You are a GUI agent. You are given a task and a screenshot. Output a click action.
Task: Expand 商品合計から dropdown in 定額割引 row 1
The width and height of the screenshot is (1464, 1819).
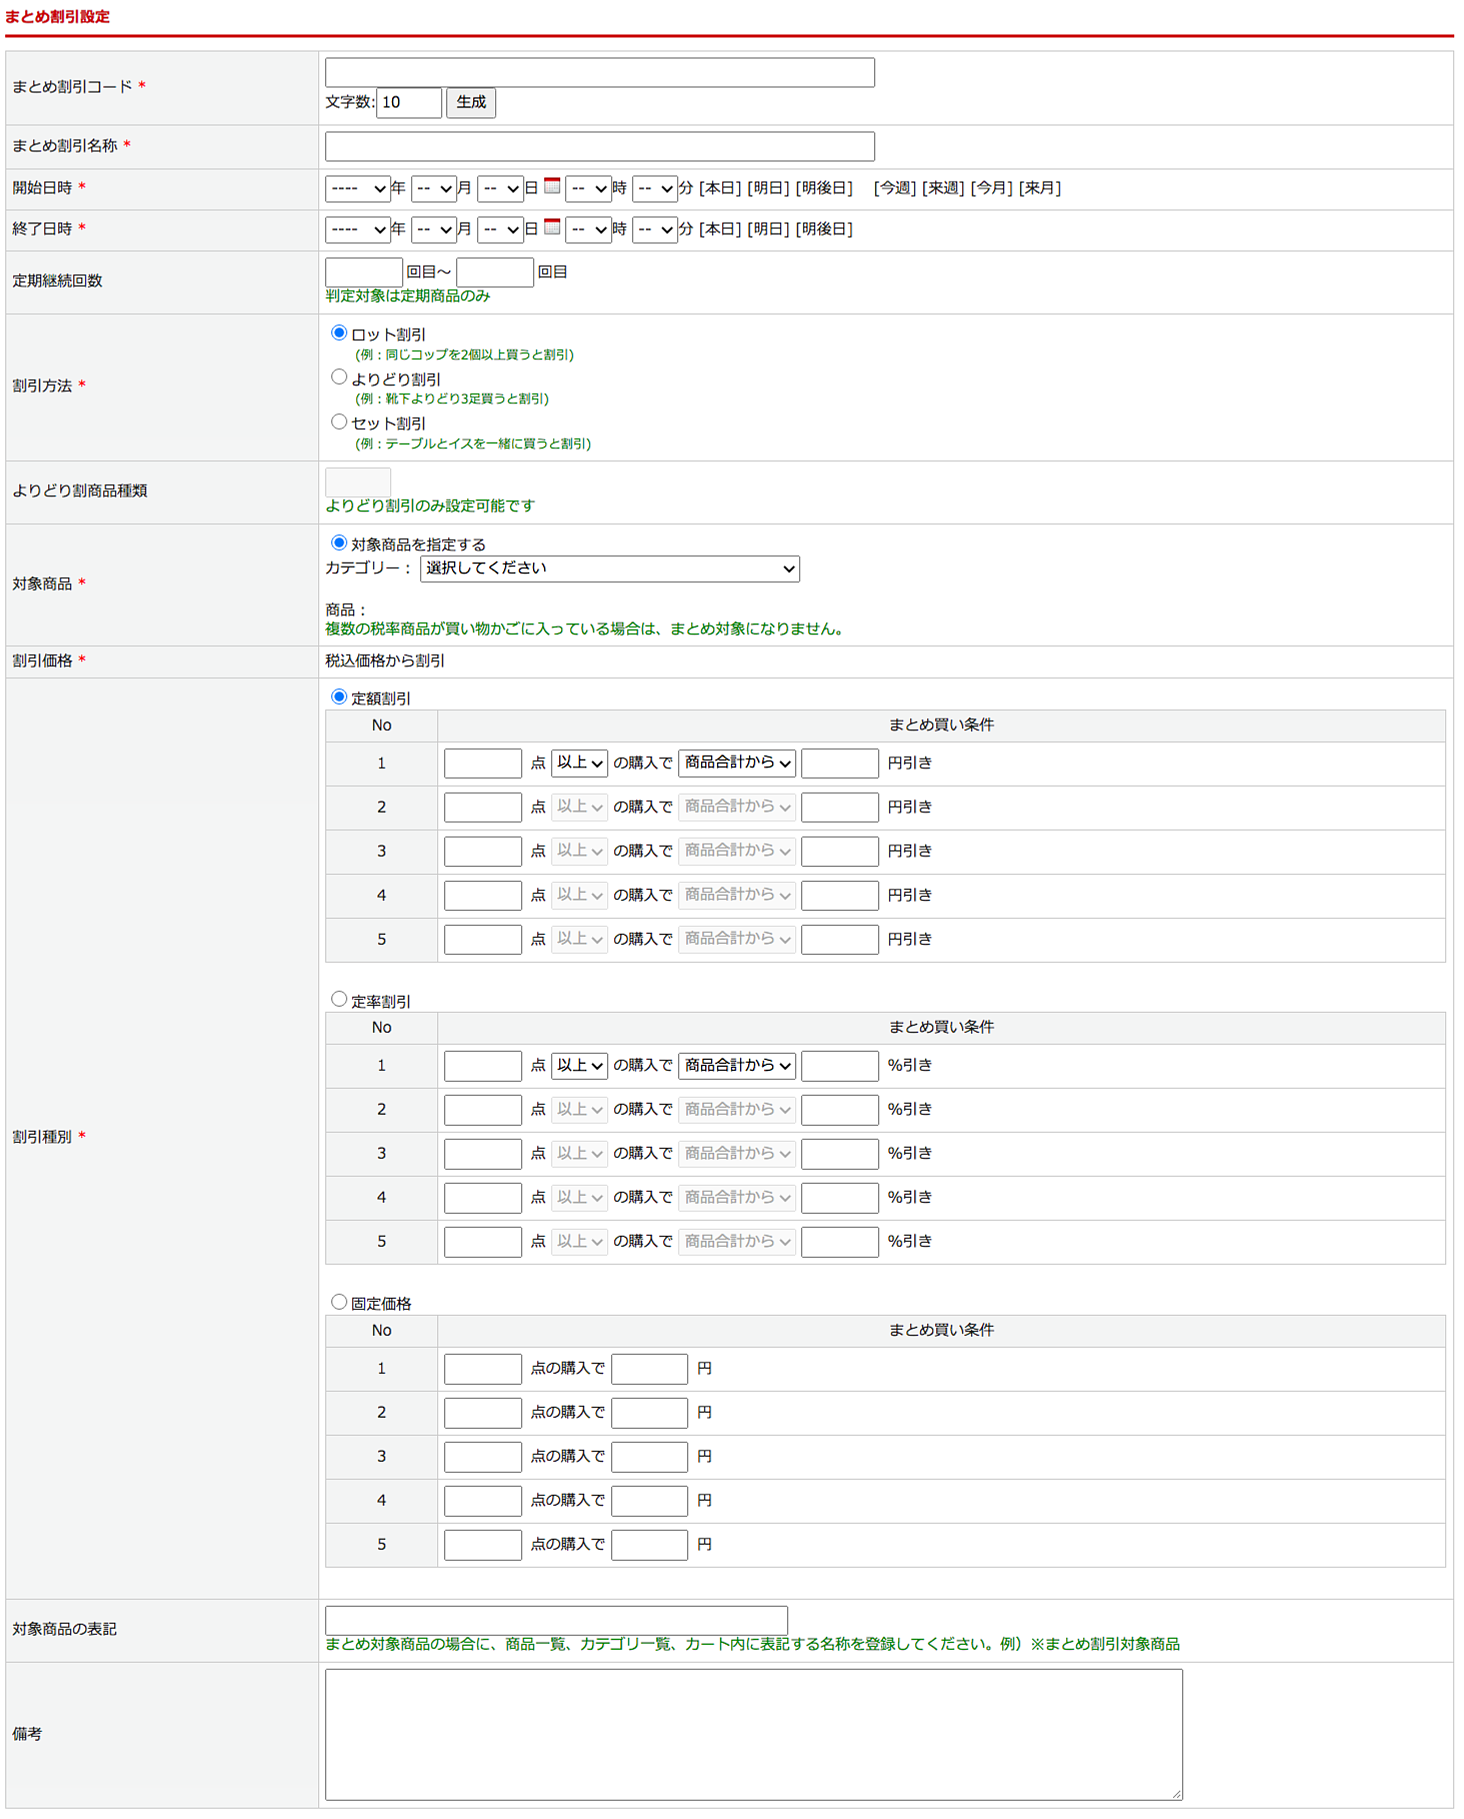point(736,763)
